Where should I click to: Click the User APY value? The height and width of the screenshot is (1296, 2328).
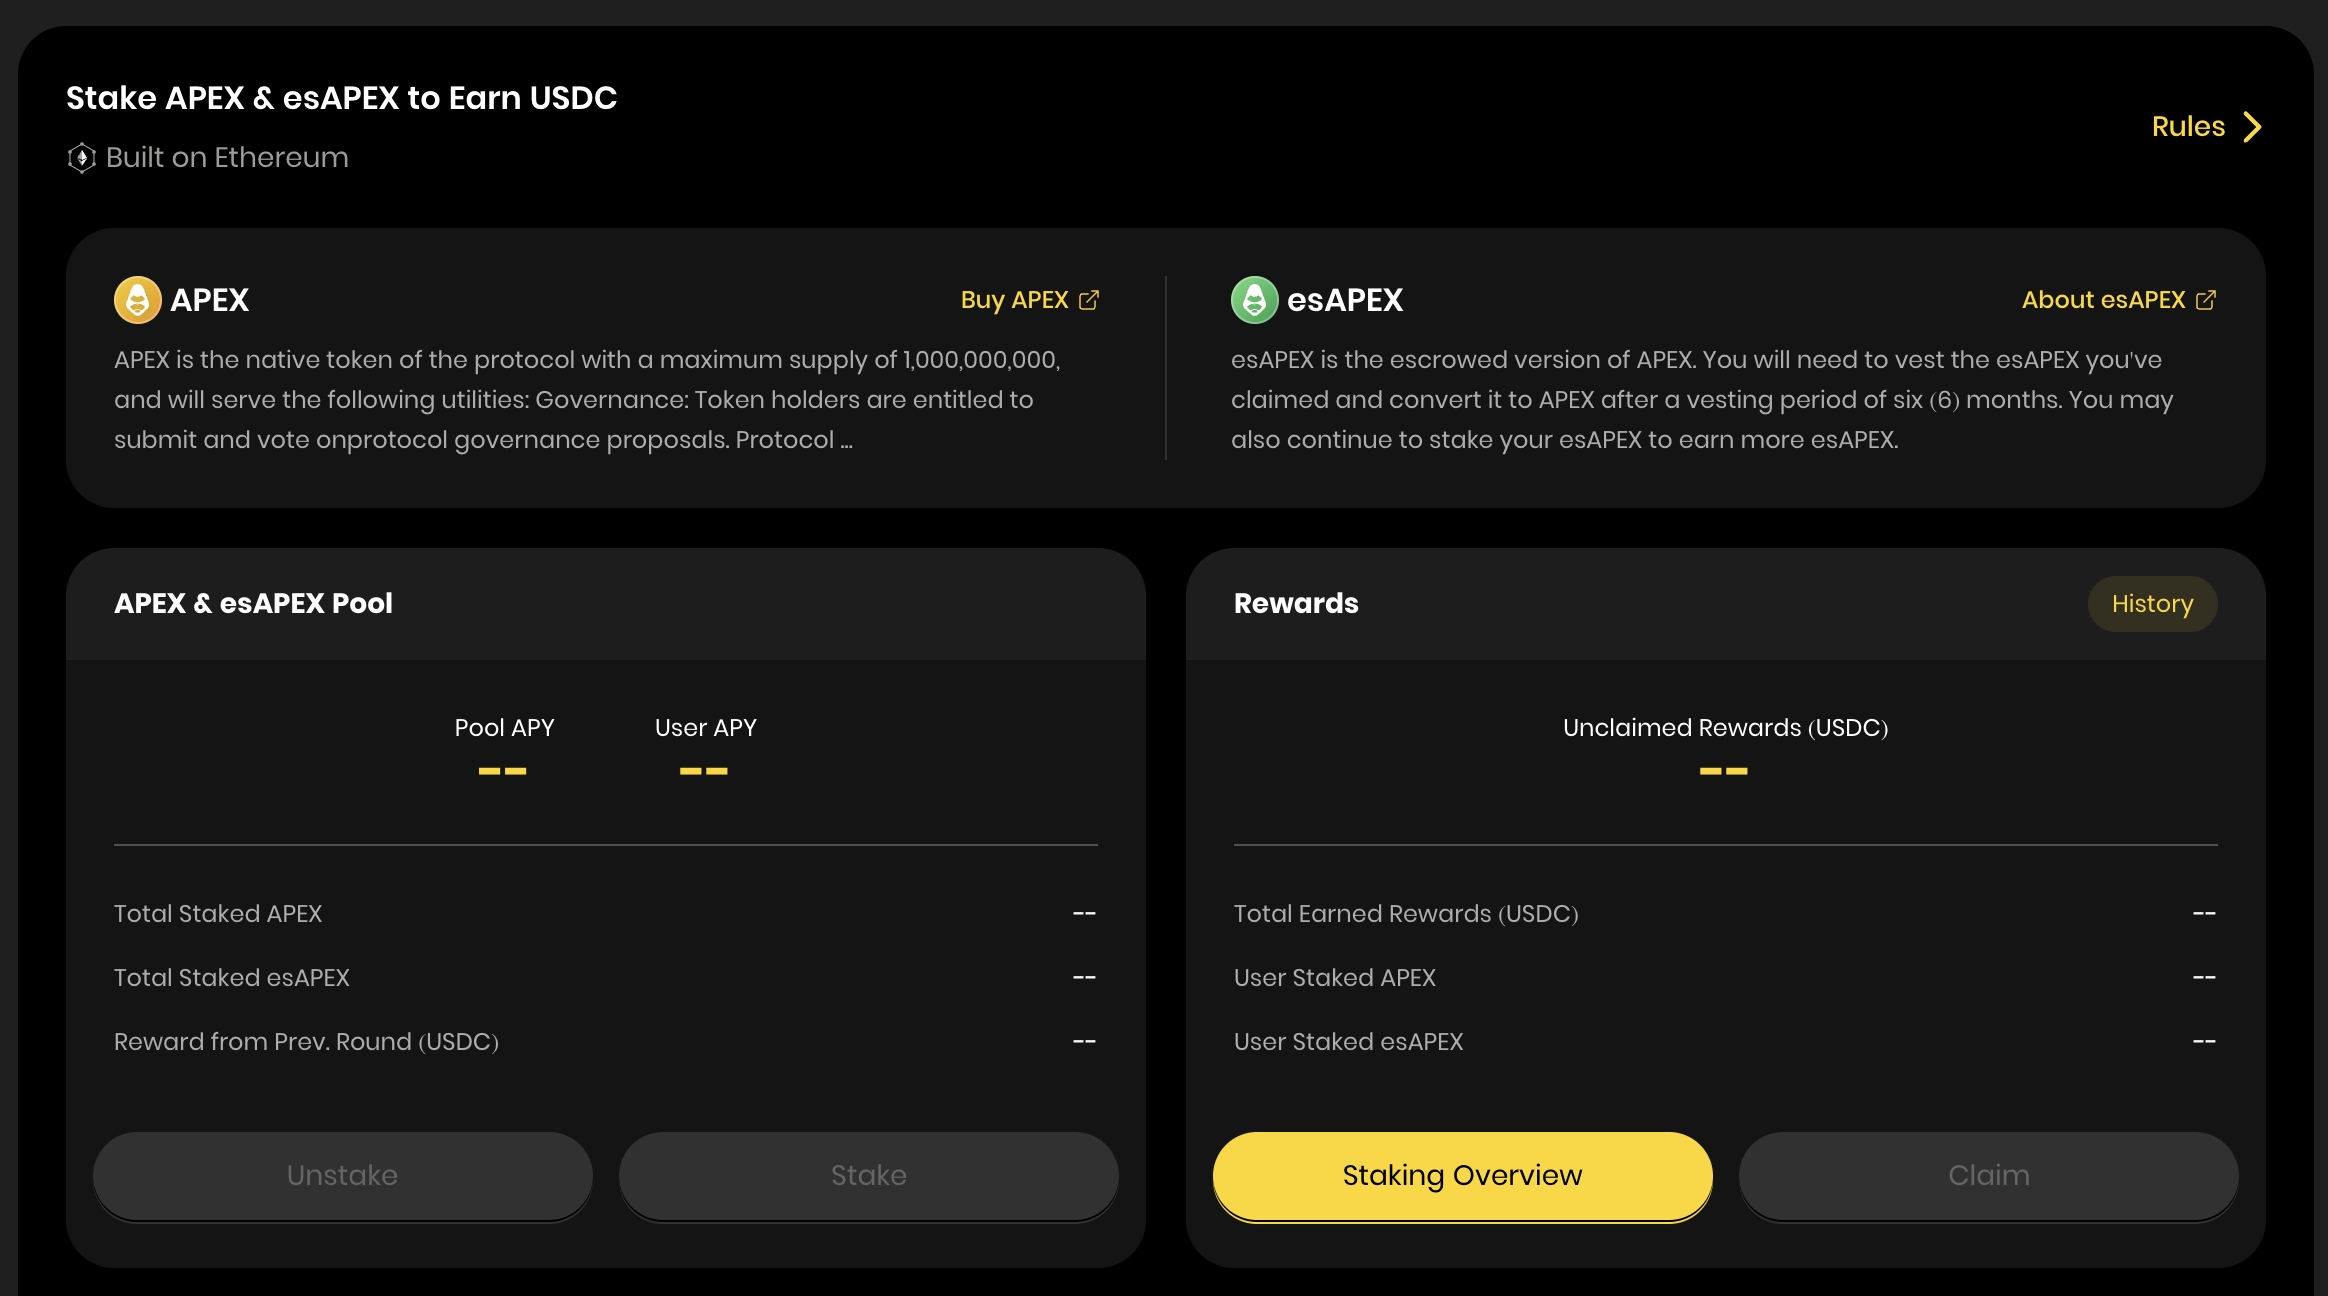point(704,771)
